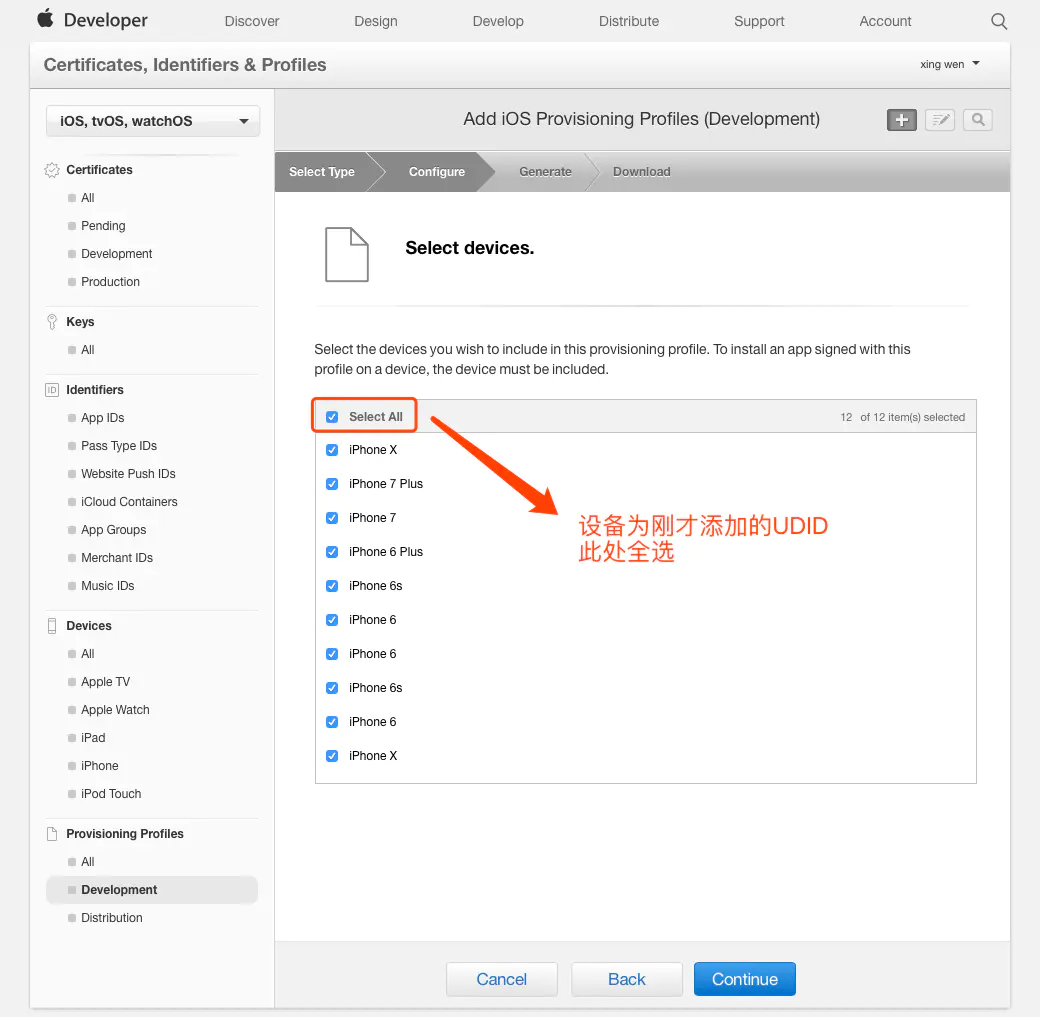Open the Design menu

[375, 21]
